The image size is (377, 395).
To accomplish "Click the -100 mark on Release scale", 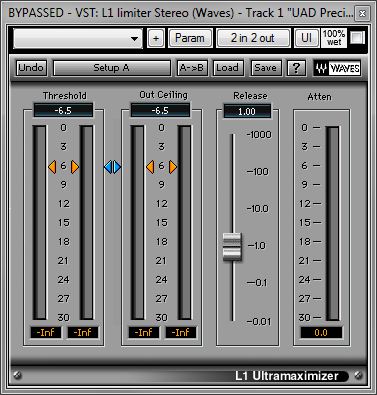I will point(258,172).
